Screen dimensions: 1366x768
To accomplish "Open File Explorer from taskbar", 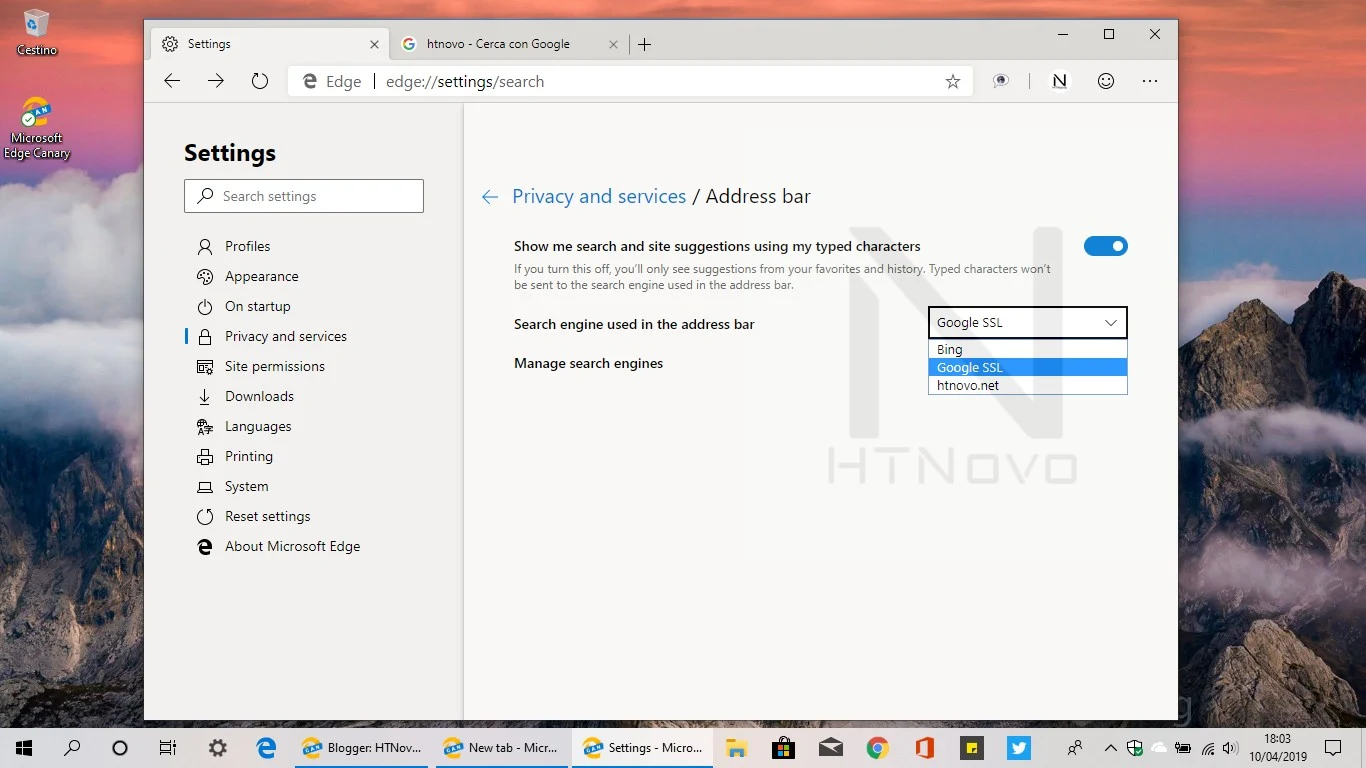I will [737, 747].
